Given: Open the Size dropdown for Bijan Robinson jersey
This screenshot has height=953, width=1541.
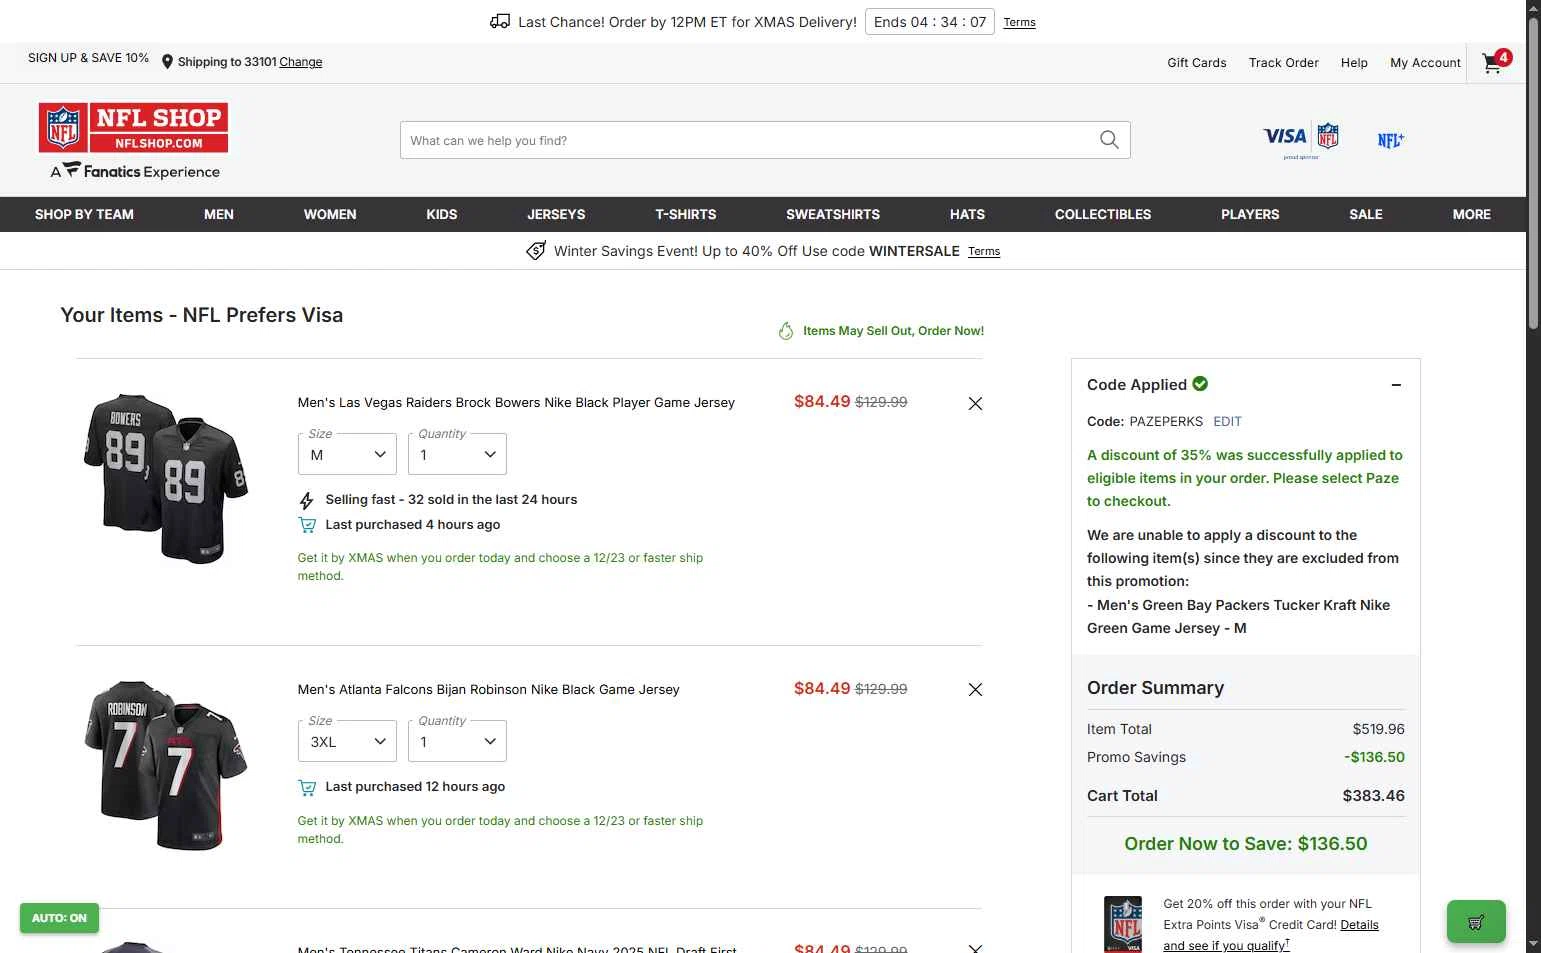Looking at the screenshot, I should pos(347,741).
